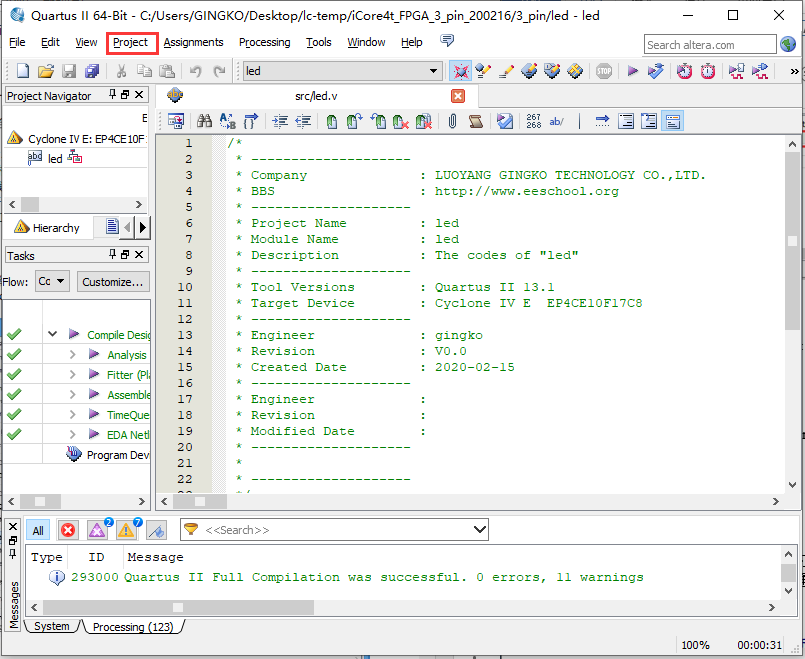Expand the Fitter task row
This screenshot has width=805, height=659.
pyautogui.click(x=72, y=375)
